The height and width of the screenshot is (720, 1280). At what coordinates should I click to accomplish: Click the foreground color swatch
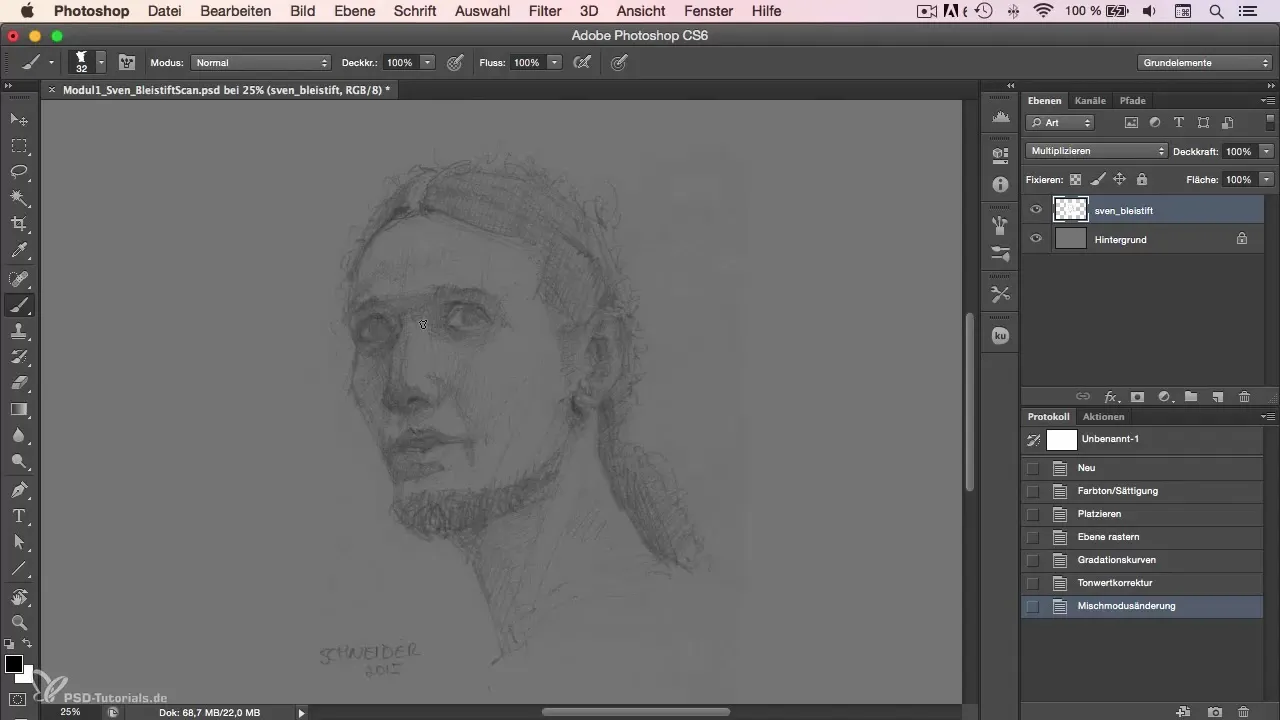(13, 664)
